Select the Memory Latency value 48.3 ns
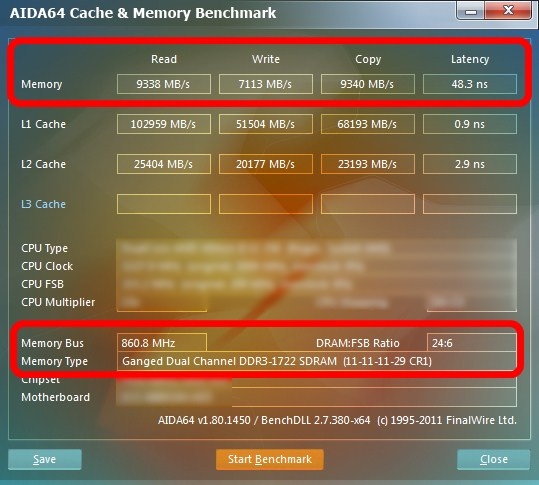The height and width of the screenshot is (485, 539). point(470,84)
